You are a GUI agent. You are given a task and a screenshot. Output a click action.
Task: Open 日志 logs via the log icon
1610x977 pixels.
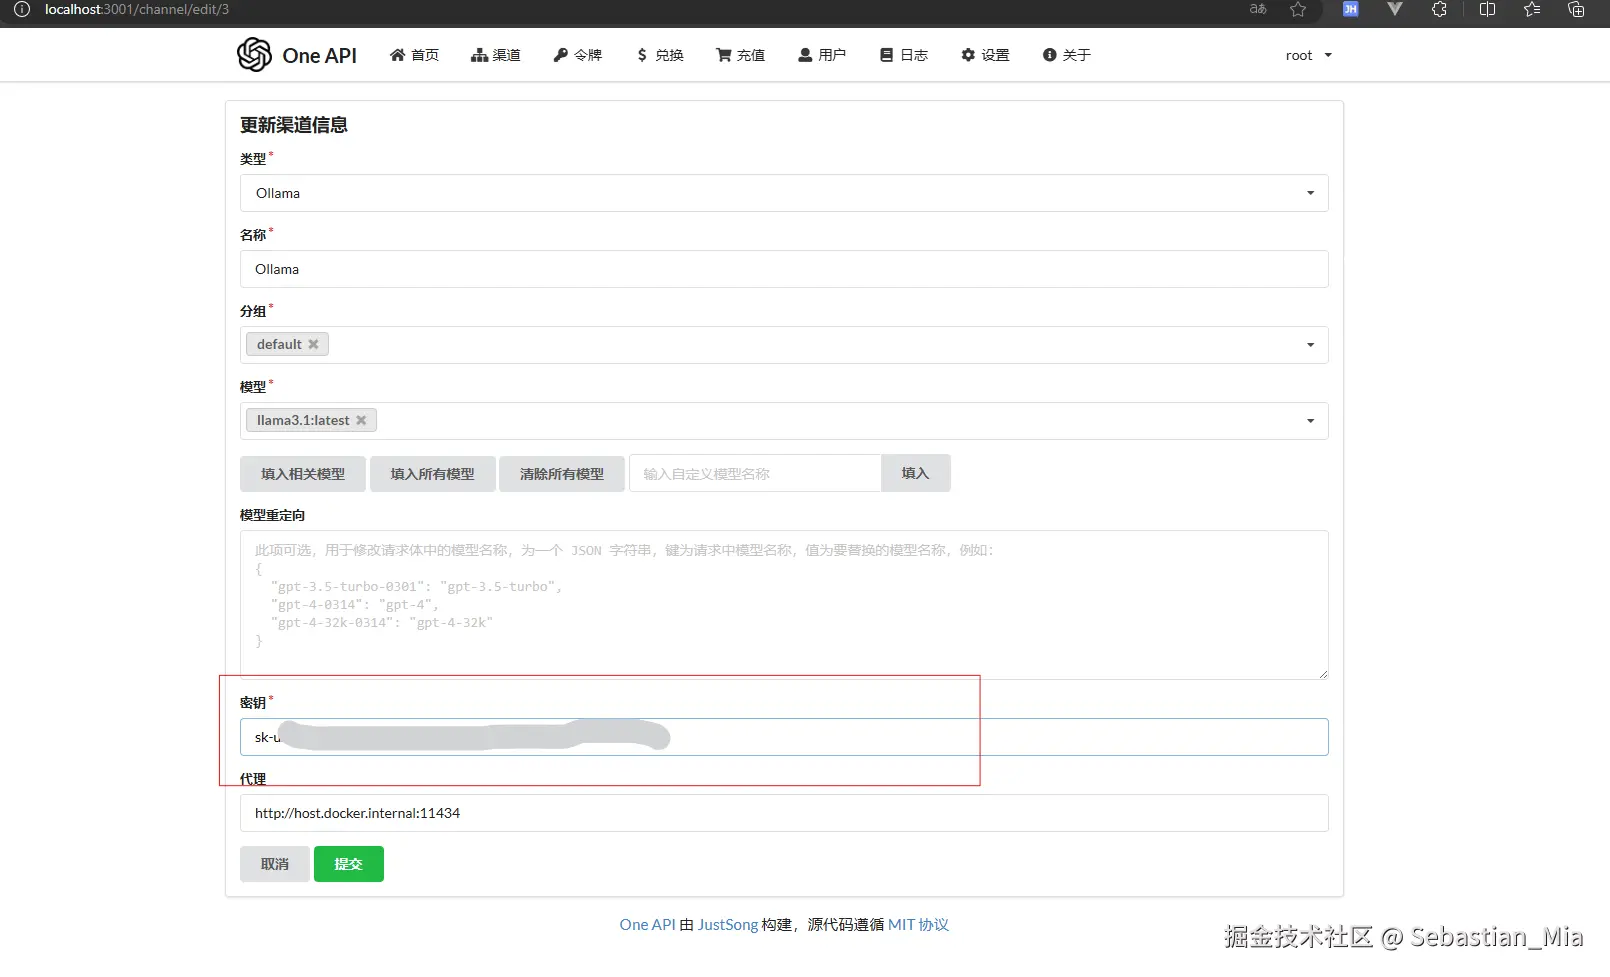click(x=885, y=55)
